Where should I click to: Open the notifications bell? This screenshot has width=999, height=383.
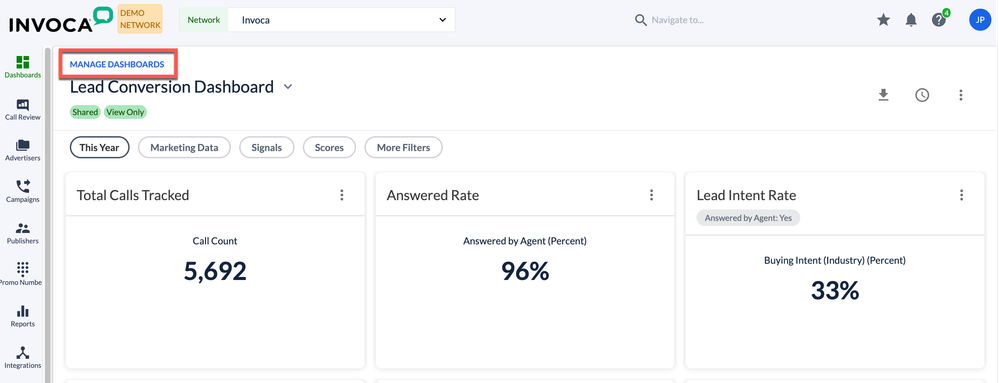(911, 20)
